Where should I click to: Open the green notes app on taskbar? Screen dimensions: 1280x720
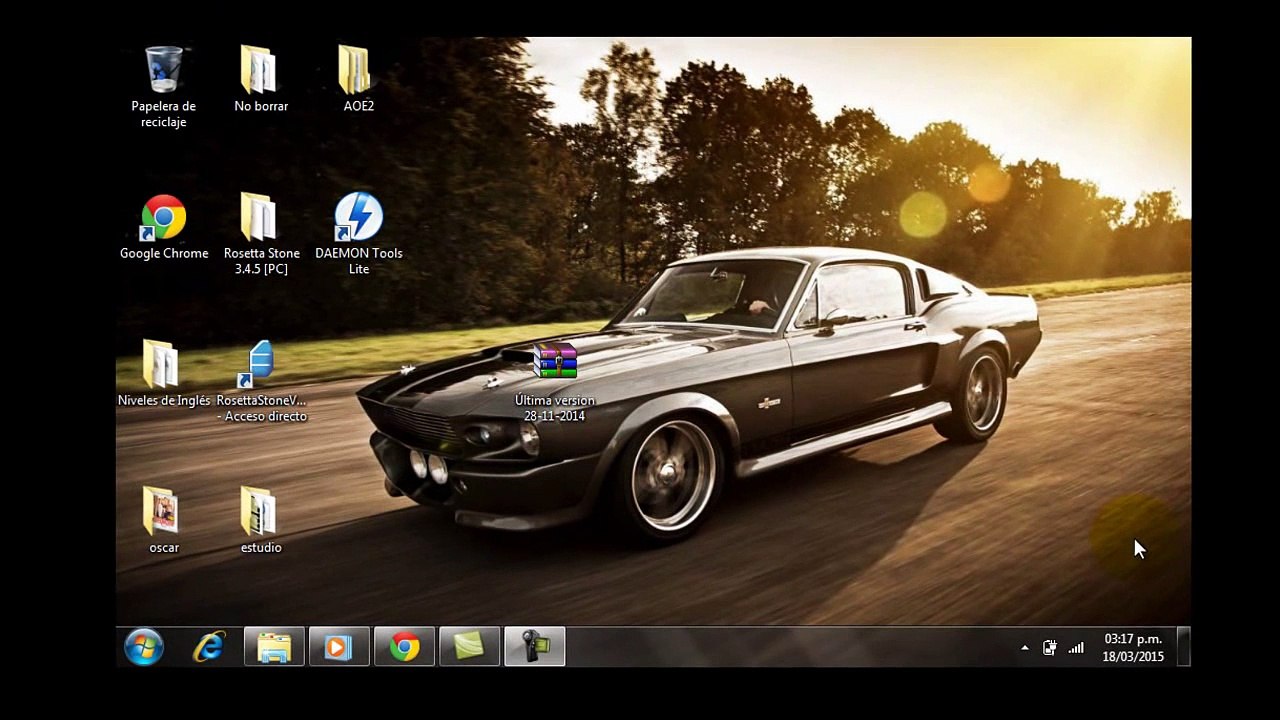[x=469, y=647]
